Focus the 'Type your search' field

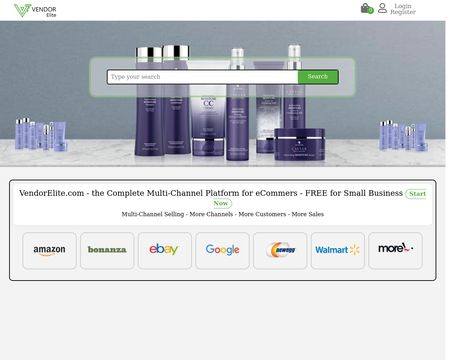point(203,77)
